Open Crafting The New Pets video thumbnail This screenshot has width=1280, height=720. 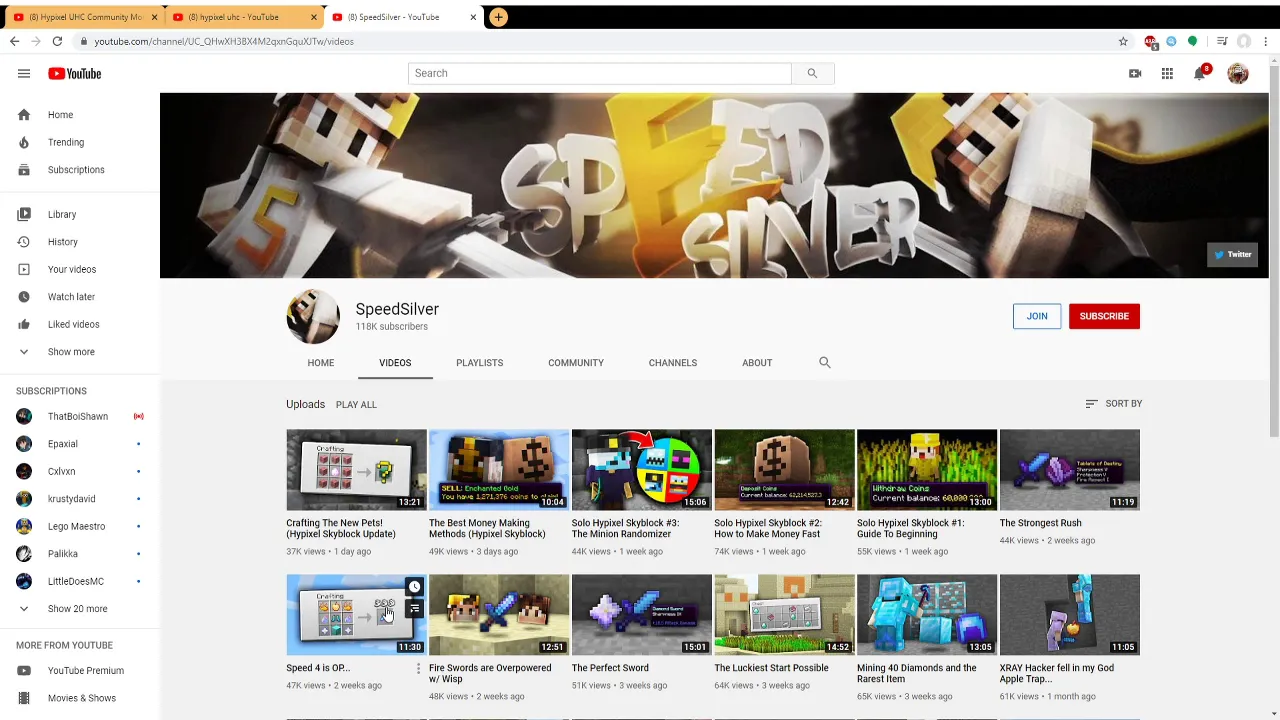click(x=356, y=470)
